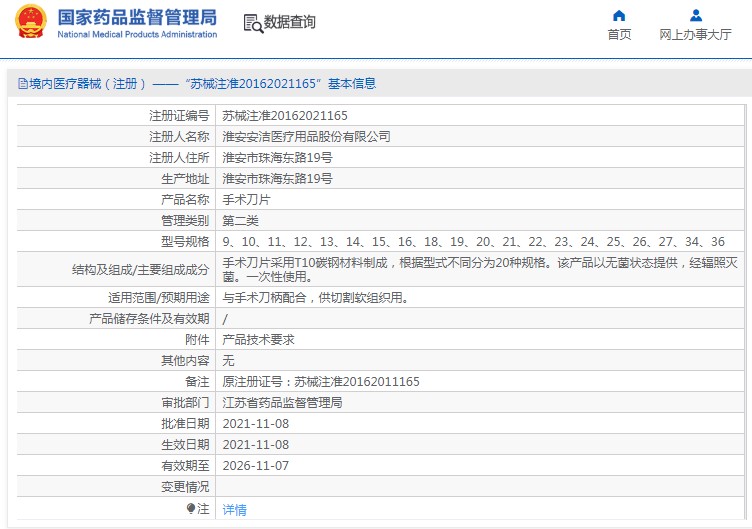Click the 审批部门 label
752x529 pixels.
[x=185, y=403]
